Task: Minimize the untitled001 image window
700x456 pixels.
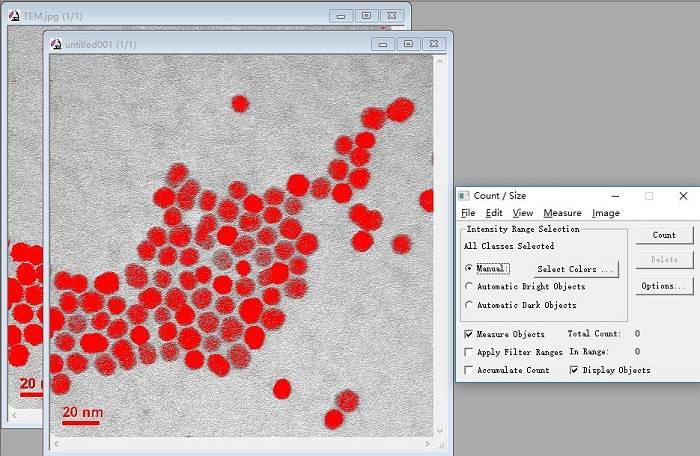Action: pos(384,44)
